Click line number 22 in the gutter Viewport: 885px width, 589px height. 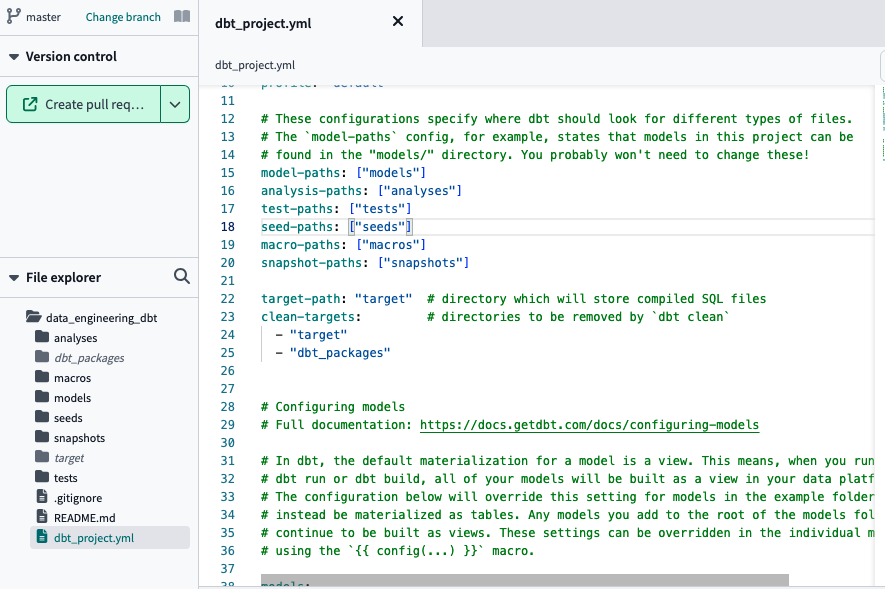(x=227, y=299)
